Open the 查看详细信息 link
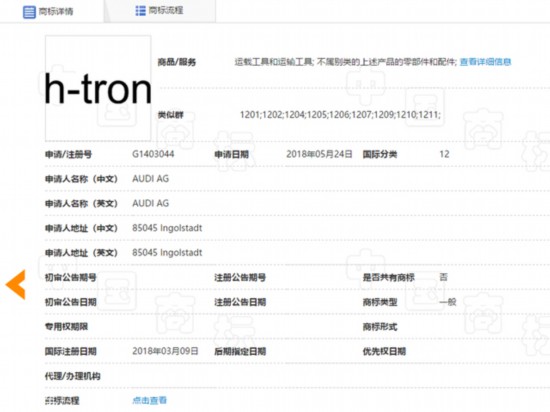The width and height of the screenshot is (550, 412). 485,62
